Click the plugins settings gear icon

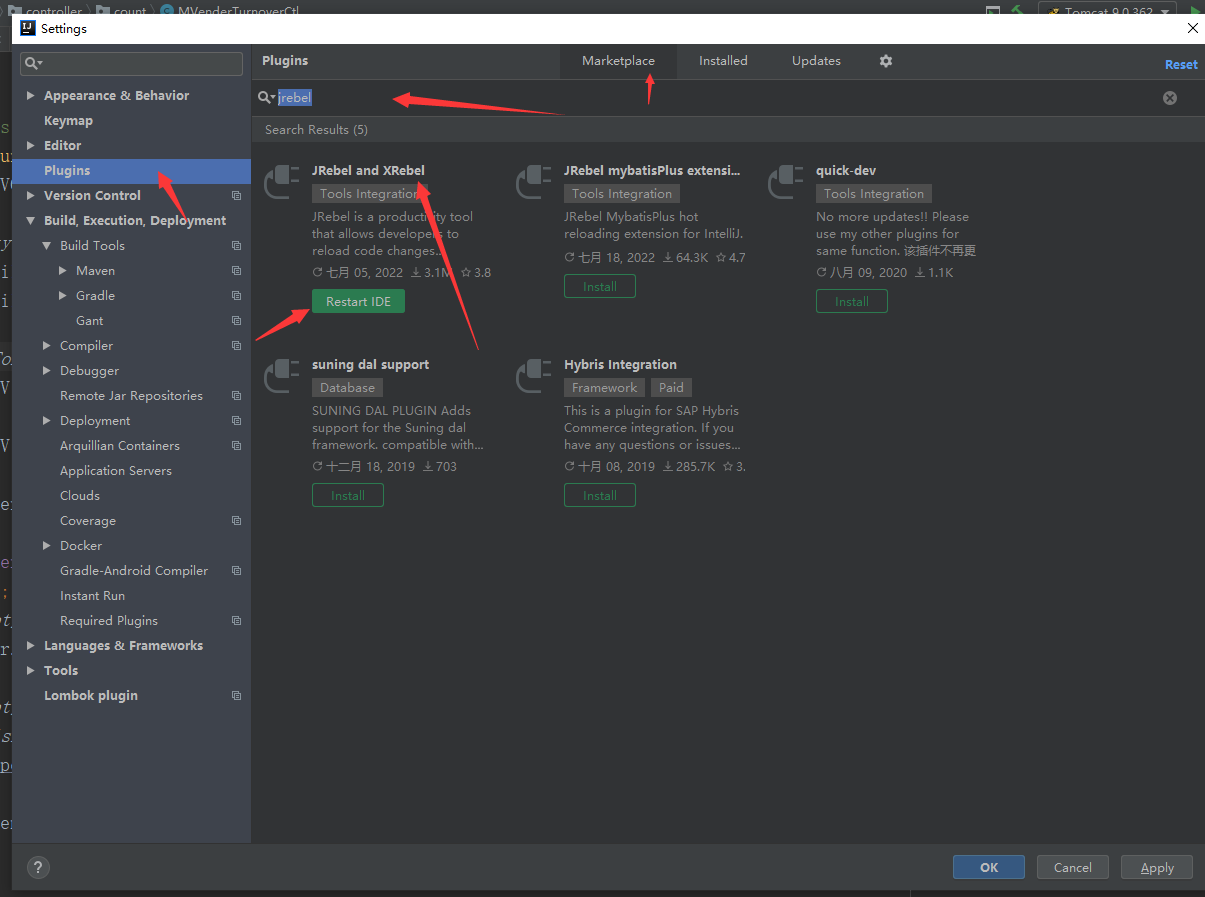click(885, 61)
